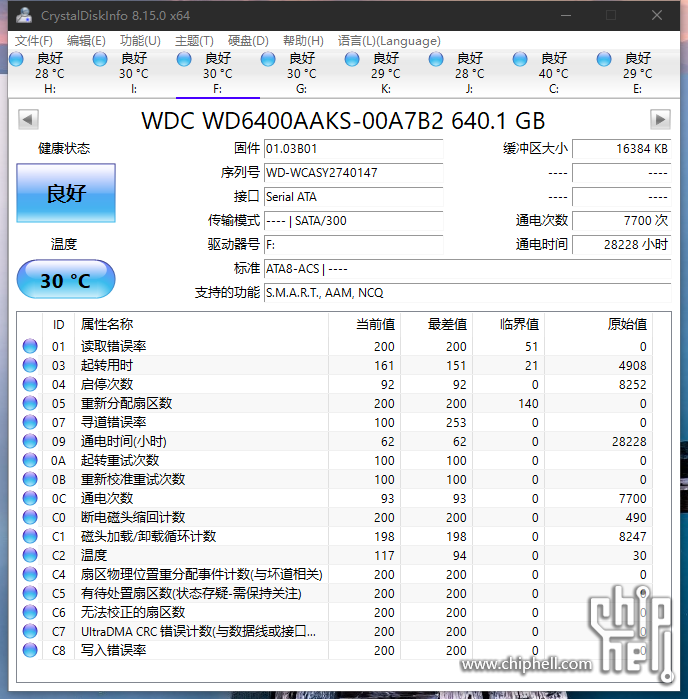Image resolution: width=688 pixels, height=699 pixels.
Task: Click the status orb for attribute C5
Action: pyautogui.click(x=30, y=593)
